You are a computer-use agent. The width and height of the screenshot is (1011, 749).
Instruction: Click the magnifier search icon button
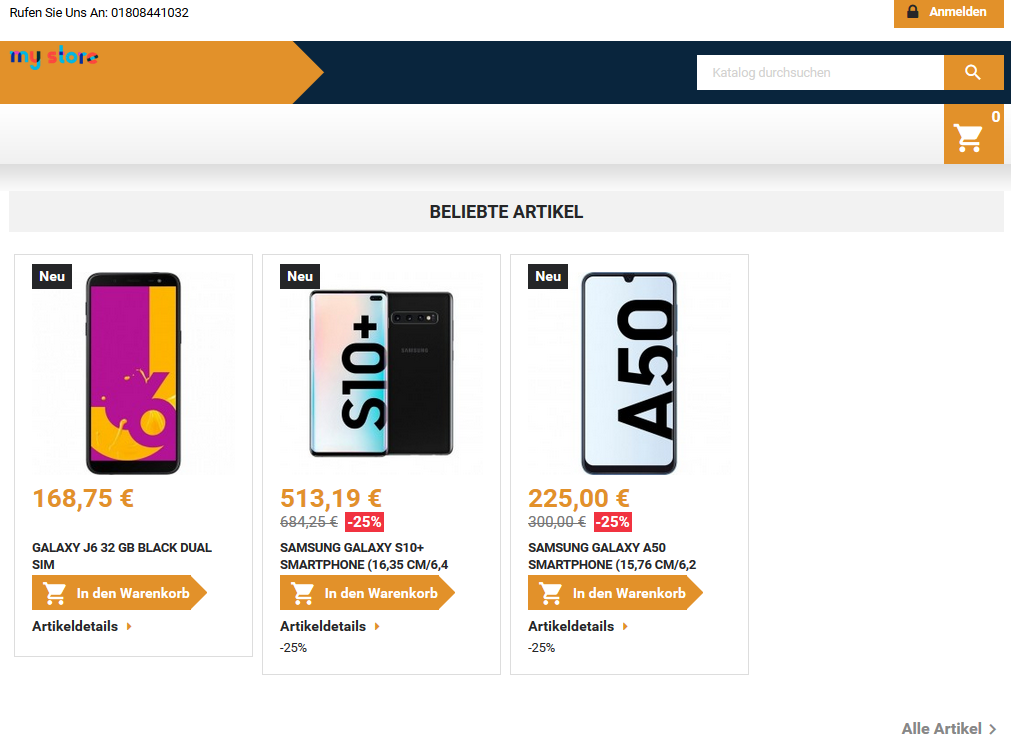tap(973, 72)
